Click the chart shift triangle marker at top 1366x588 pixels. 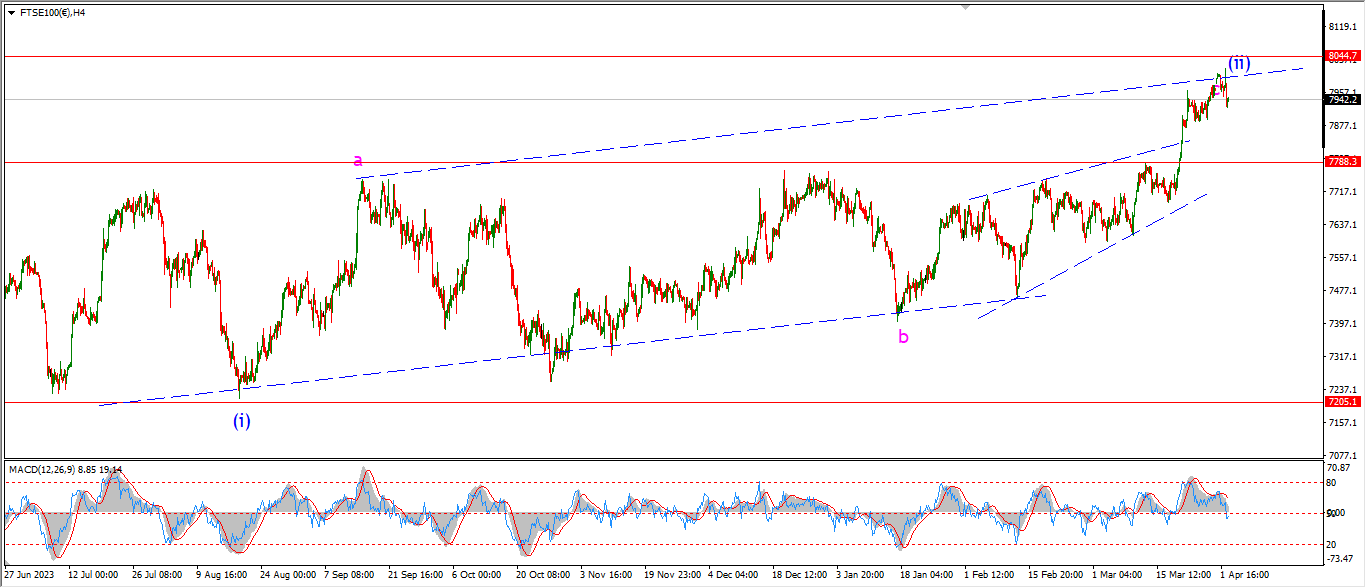(x=965, y=6)
